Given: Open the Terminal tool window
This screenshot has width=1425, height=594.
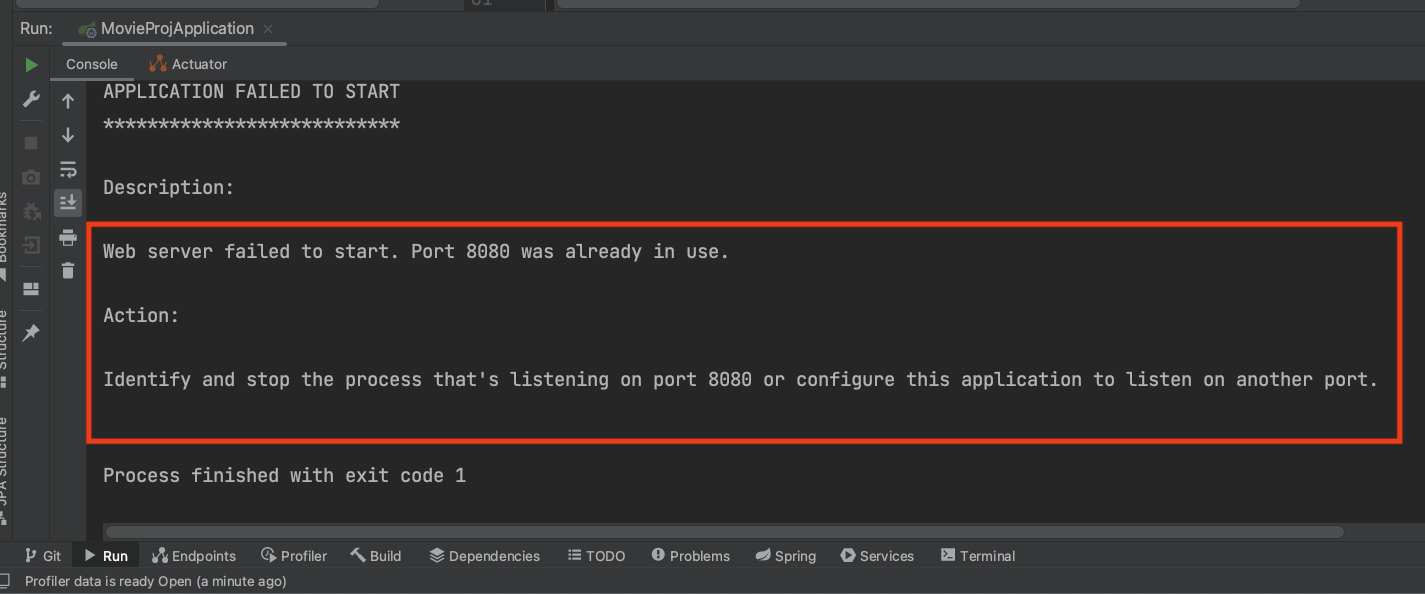Looking at the screenshot, I should (x=977, y=555).
